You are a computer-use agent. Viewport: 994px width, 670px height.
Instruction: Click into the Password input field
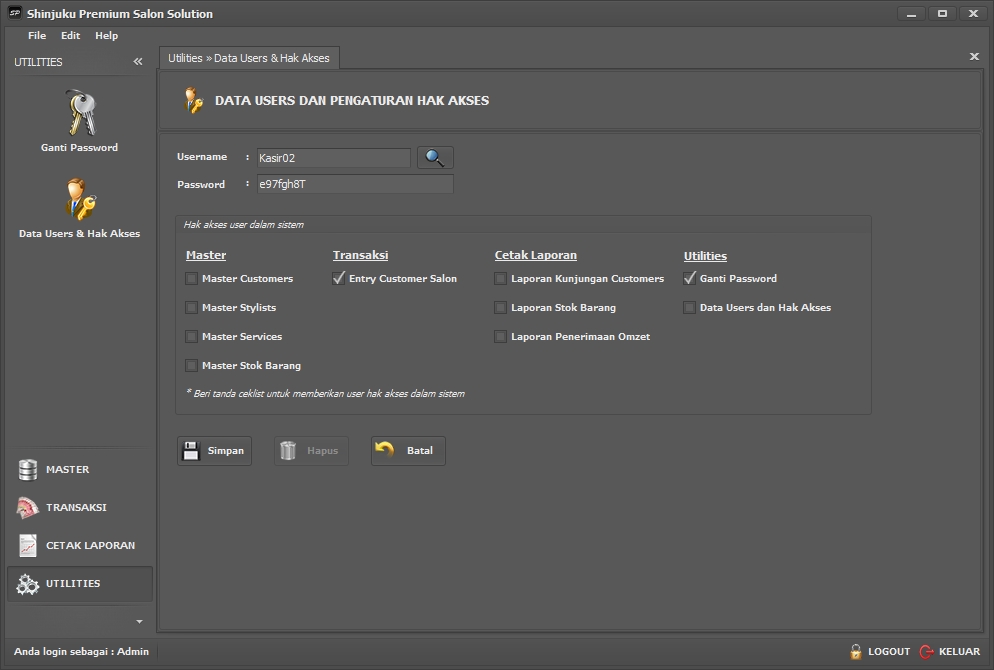[354, 185]
